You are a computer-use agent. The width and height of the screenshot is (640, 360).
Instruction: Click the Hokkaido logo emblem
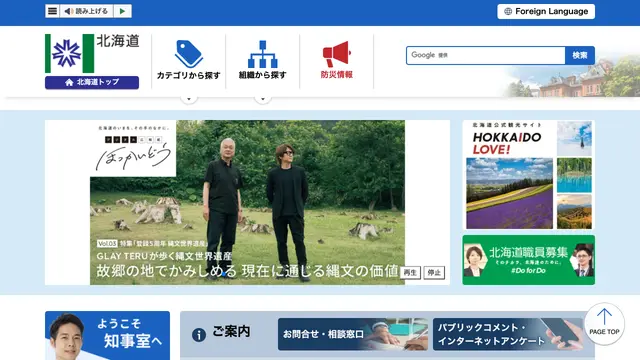[x=69, y=53]
